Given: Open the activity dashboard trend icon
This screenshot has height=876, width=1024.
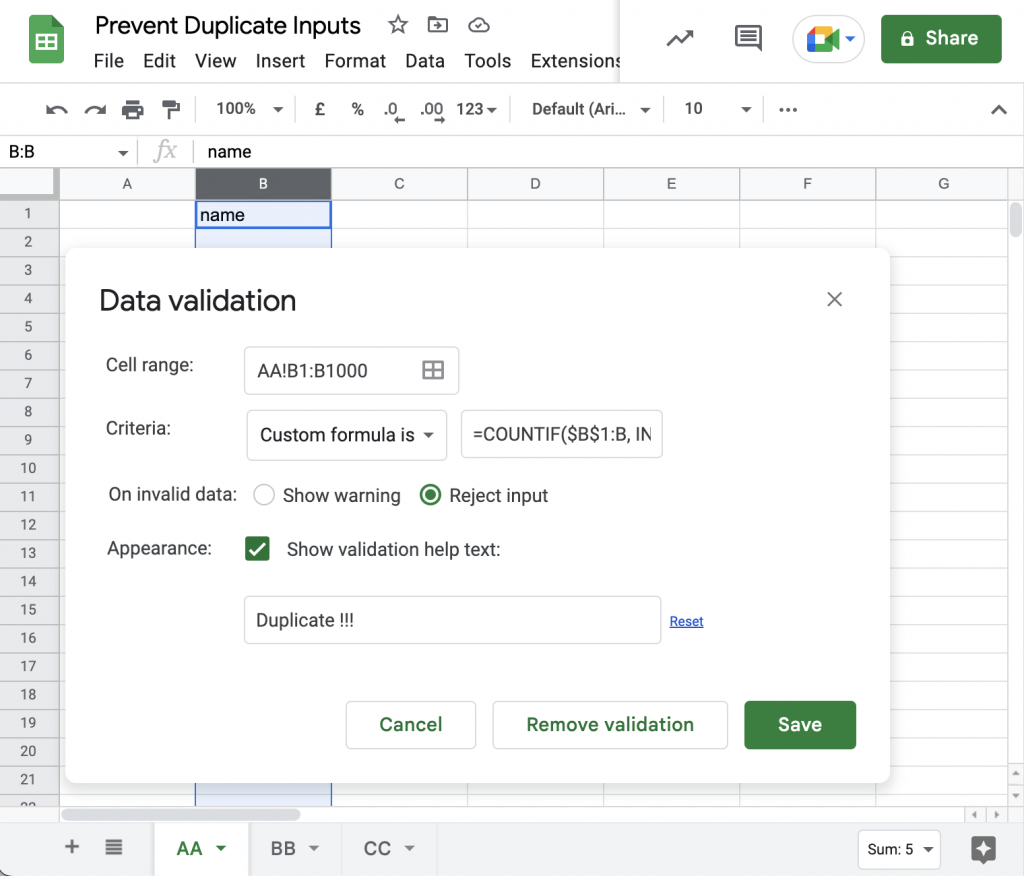Looking at the screenshot, I should click(x=680, y=39).
